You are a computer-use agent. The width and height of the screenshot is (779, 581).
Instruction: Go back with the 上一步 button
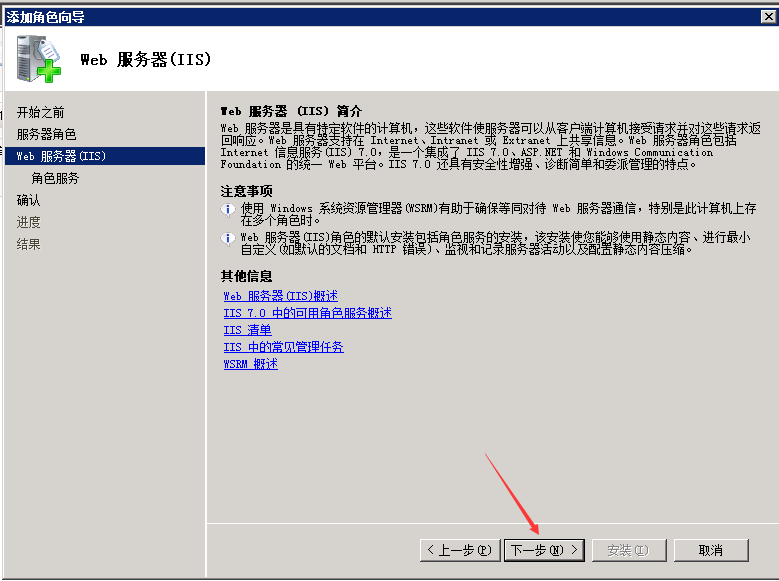459,550
